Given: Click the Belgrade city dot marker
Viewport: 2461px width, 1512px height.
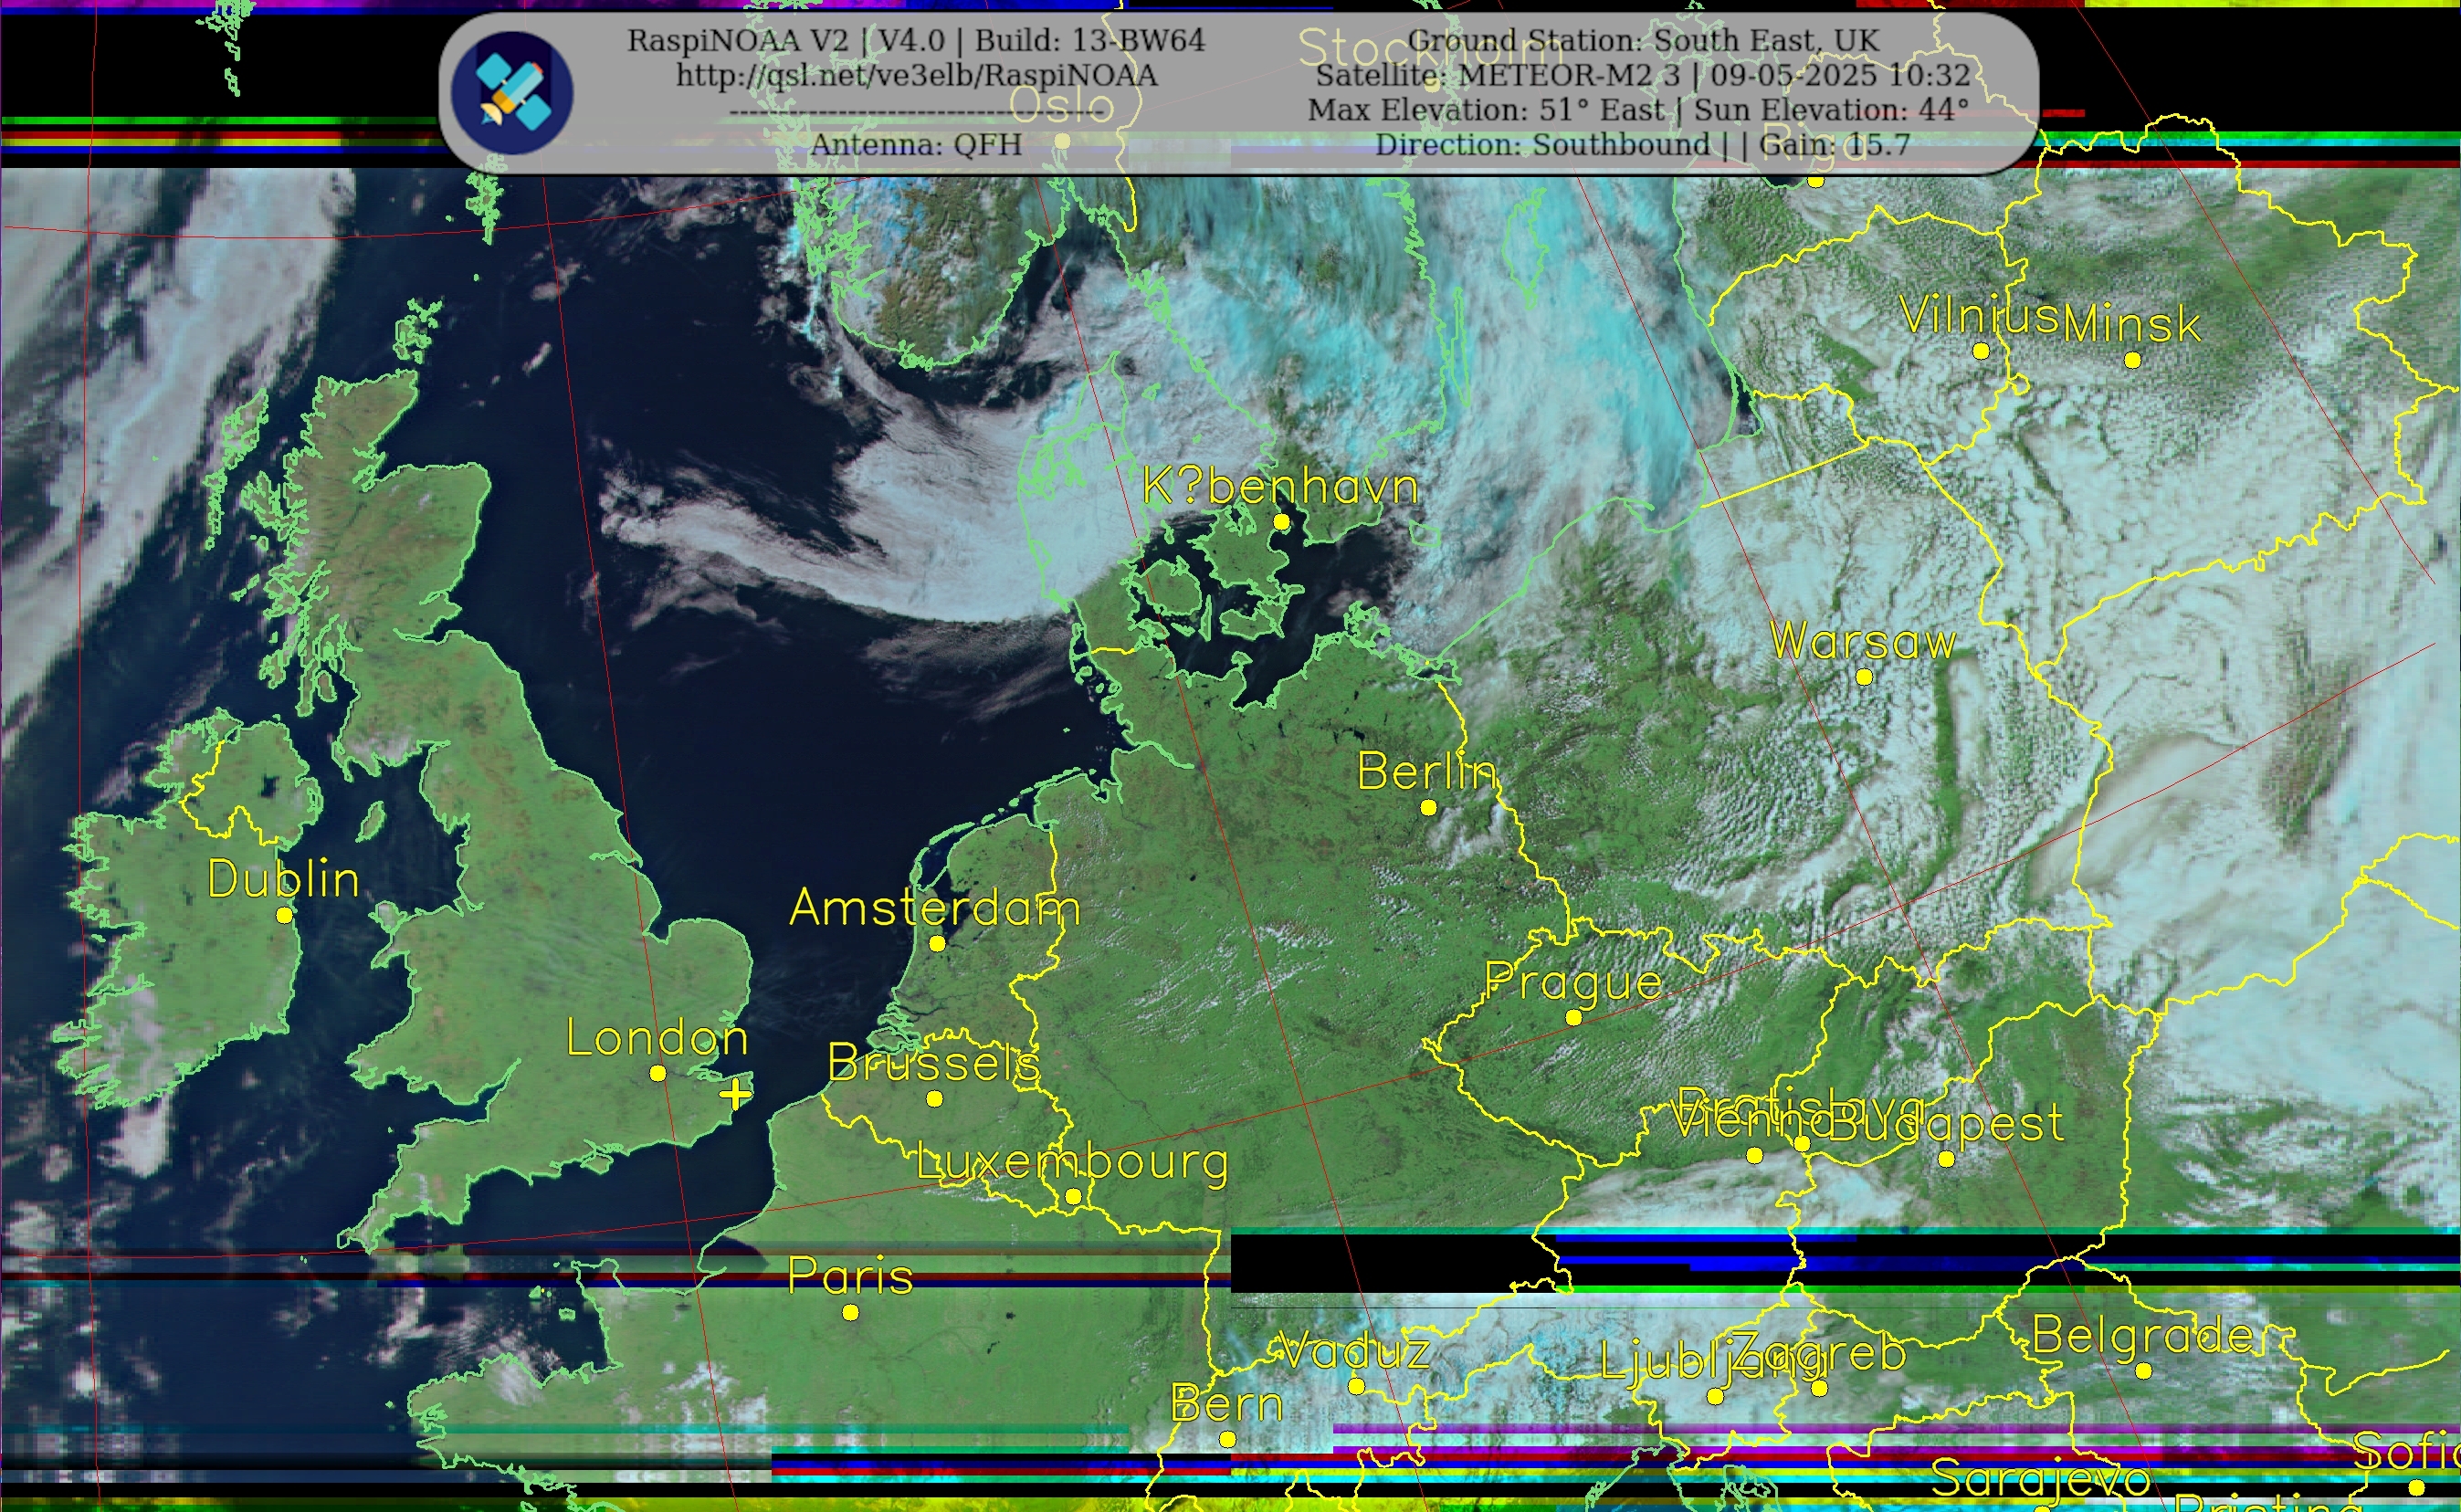Looking at the screenshot, I should tap(2143, 1372).
